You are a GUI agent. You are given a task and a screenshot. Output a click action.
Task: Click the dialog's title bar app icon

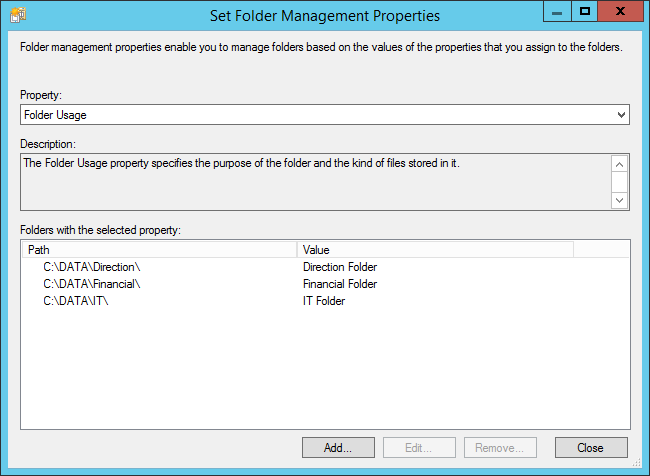click(18, 15)
